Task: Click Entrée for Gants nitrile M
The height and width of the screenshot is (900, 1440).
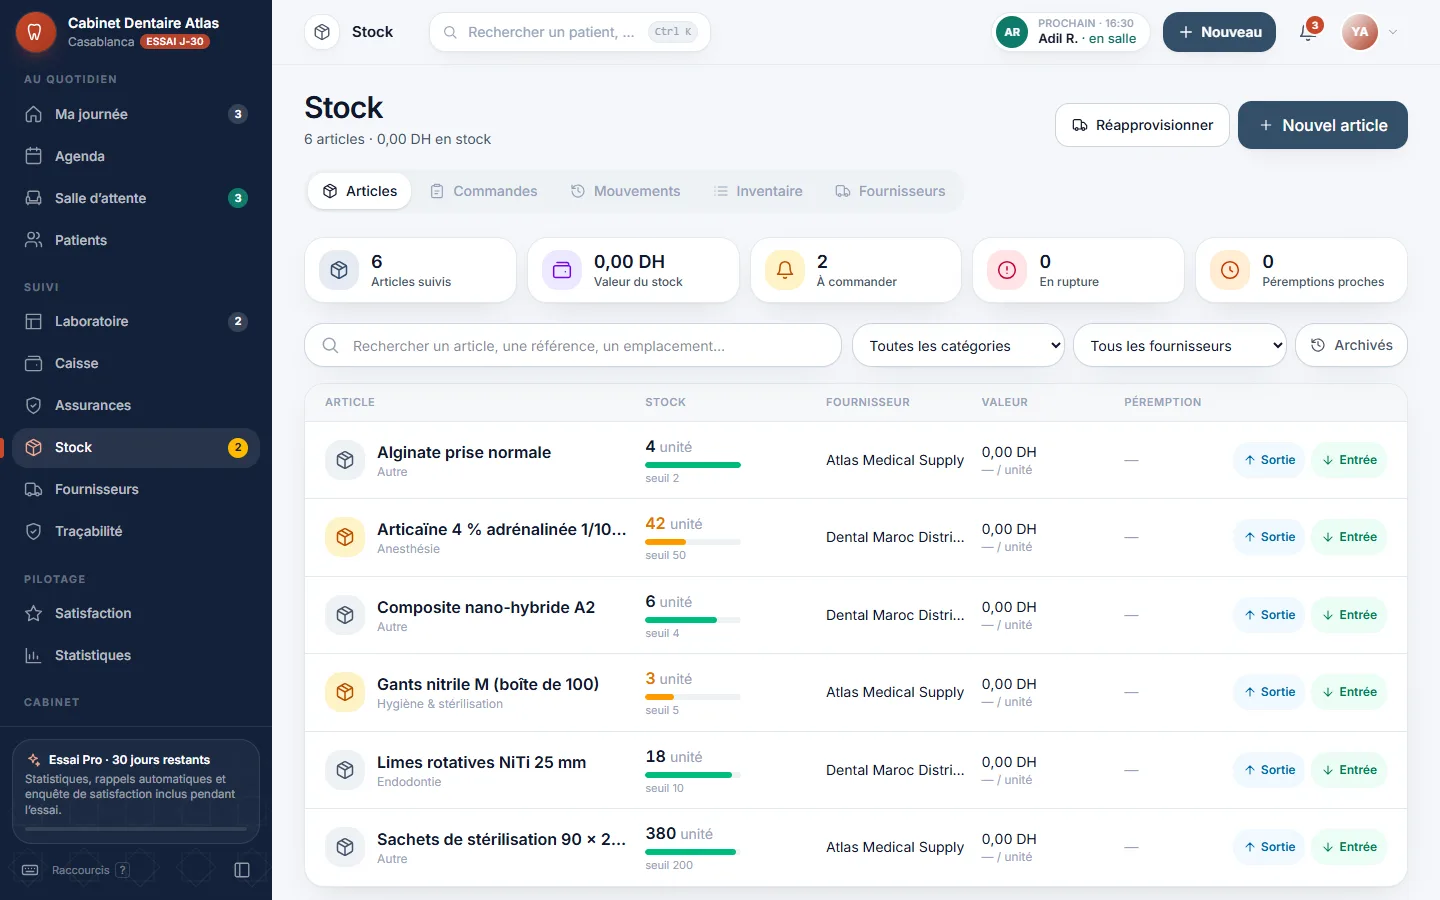Action: pos(1349,692)
